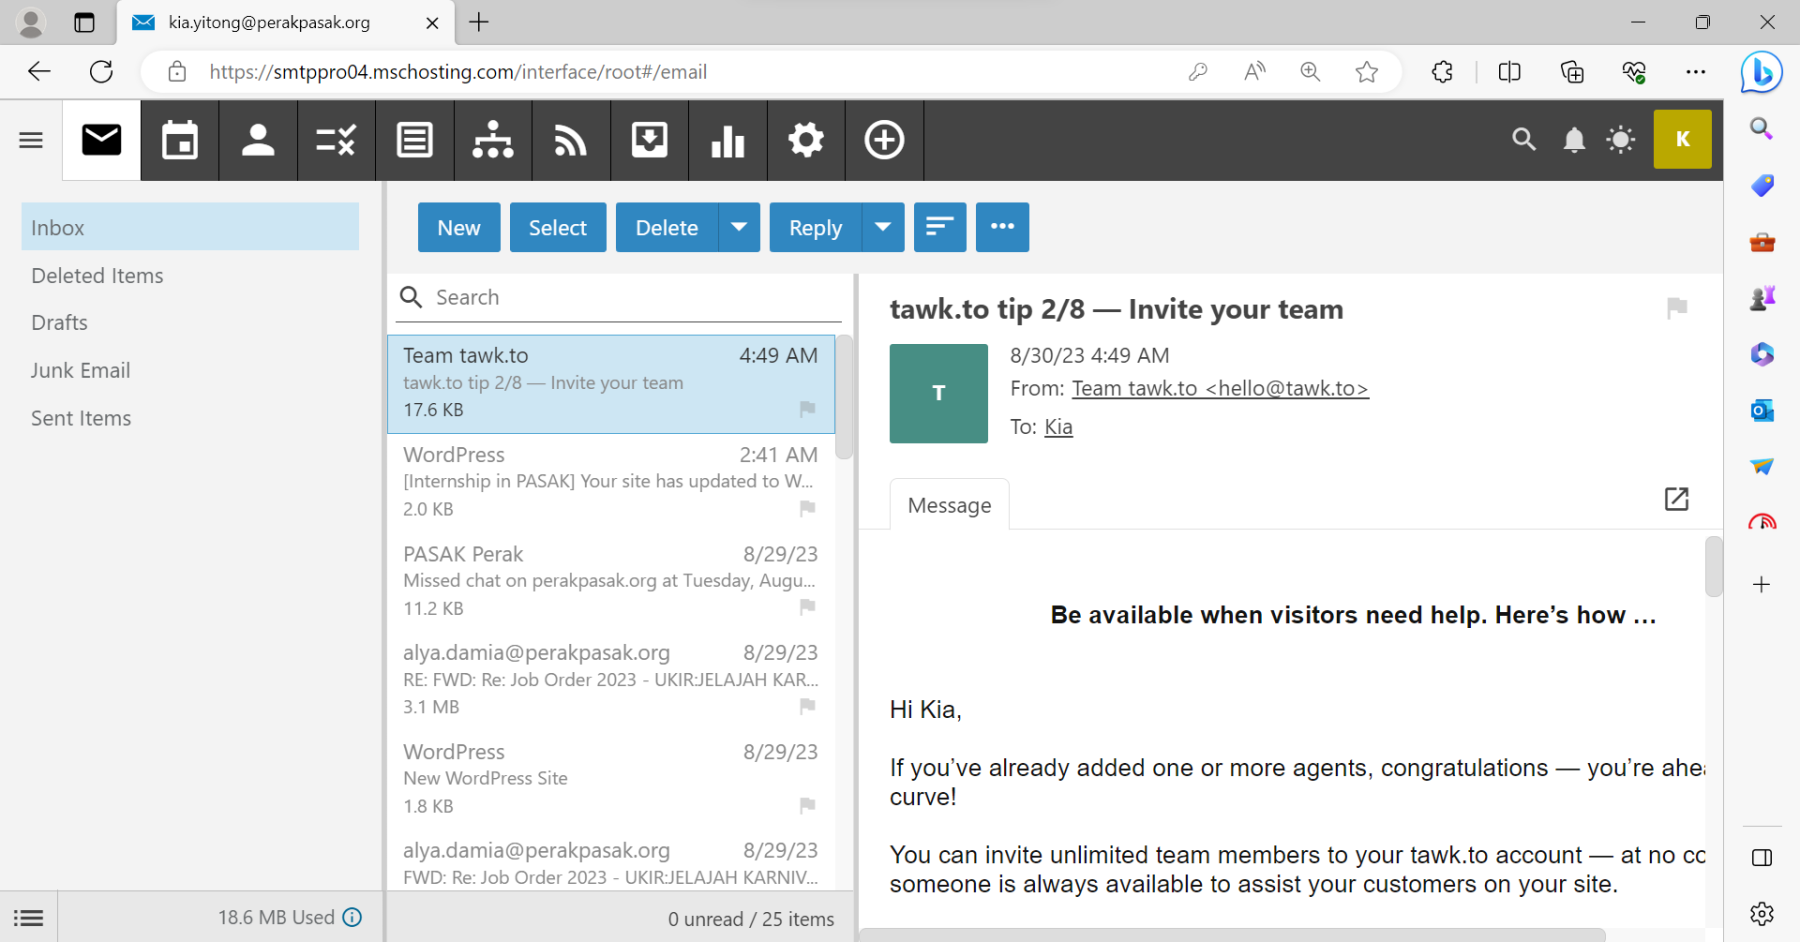Screen dimensions: 1800x942
Task: Open the three-dots more actions menu
Action: click(x=1002, y=227)
